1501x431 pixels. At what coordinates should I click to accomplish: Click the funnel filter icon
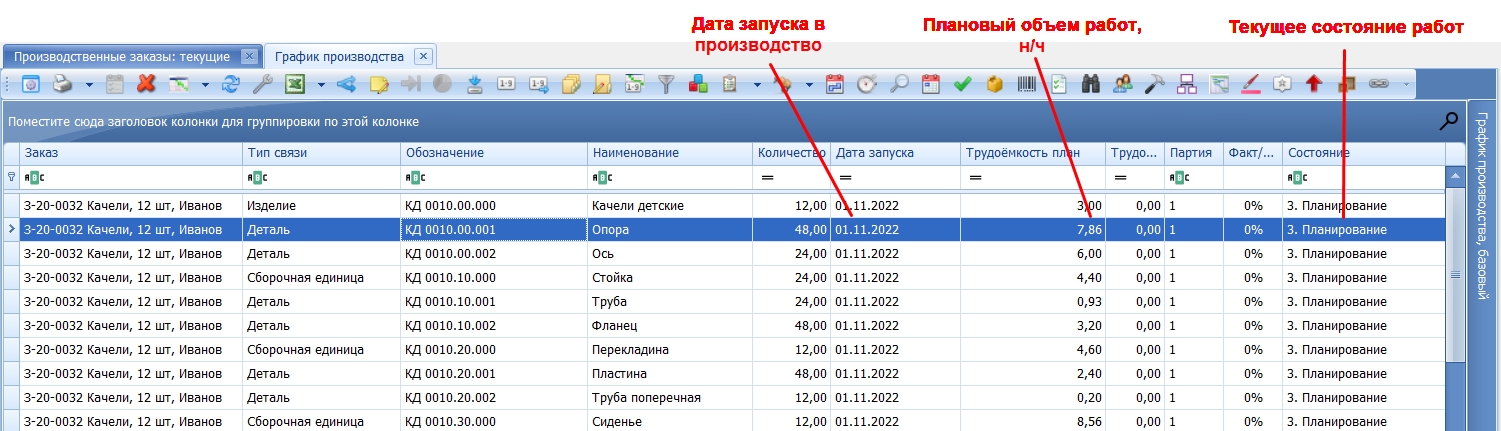tap(666, 85)
